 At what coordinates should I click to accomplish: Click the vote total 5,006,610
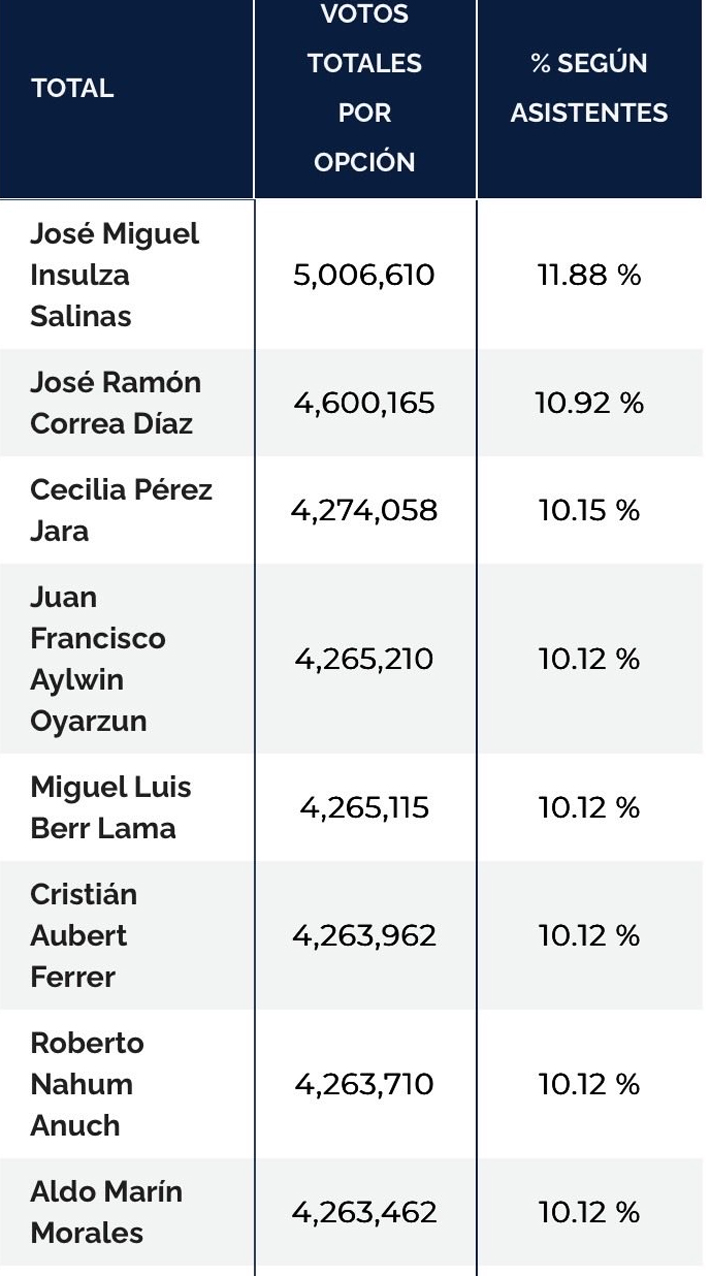pyautogui.click(x=364, y=275)
